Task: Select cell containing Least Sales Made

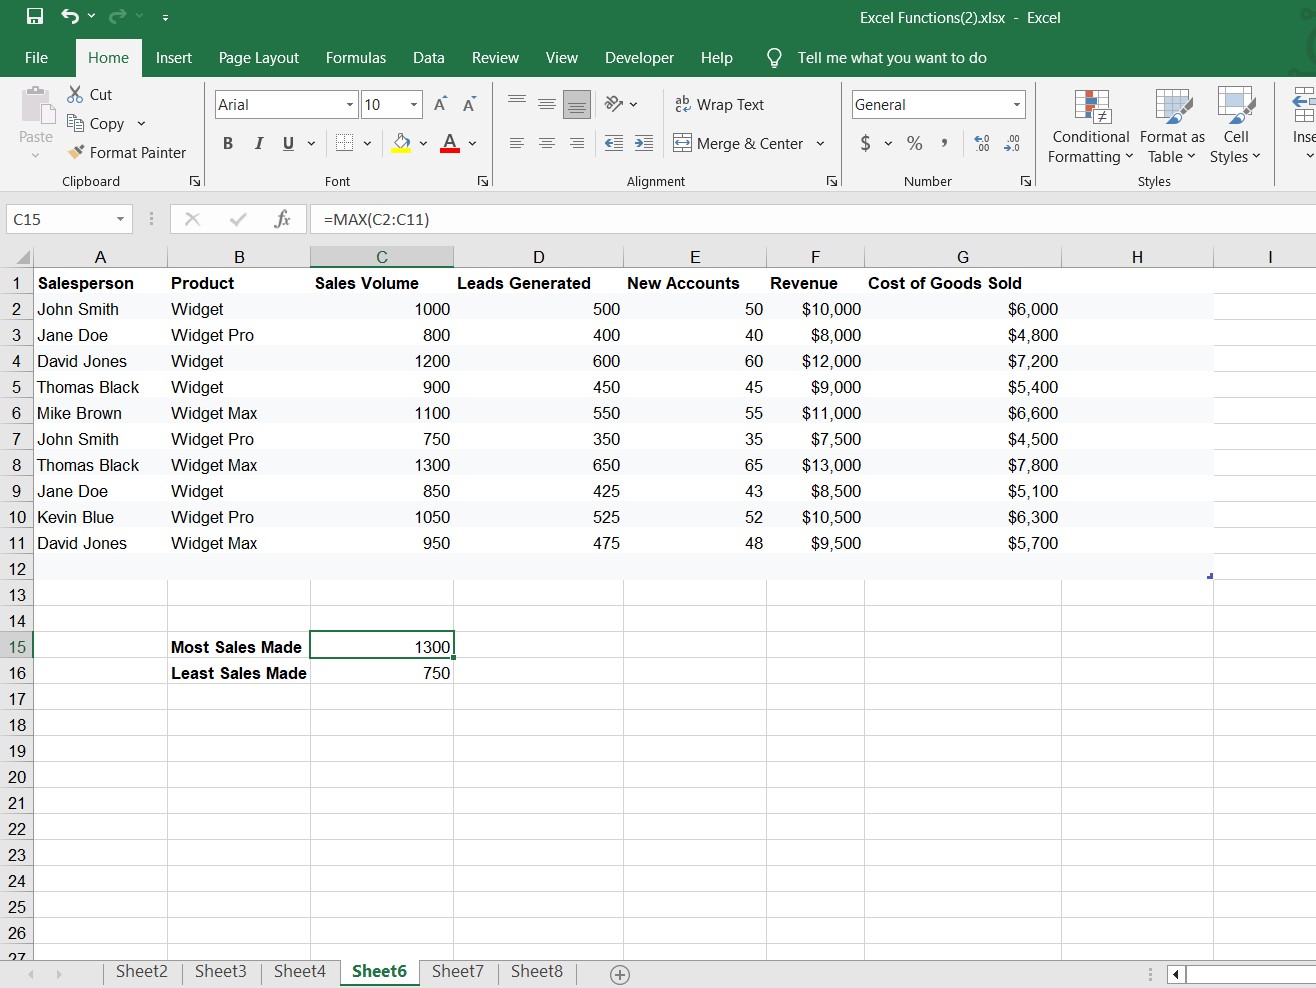Action: click(x=239, y=673)
